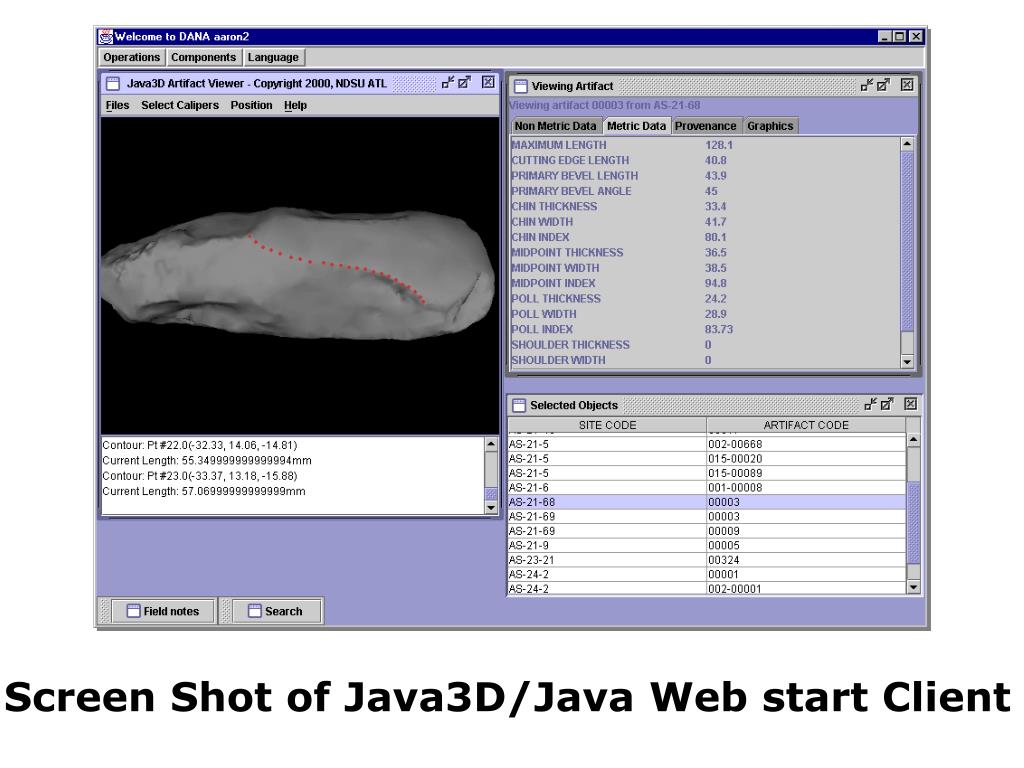
Task: Click the 3D artifact model in viewer
Action: click(298, 274)
